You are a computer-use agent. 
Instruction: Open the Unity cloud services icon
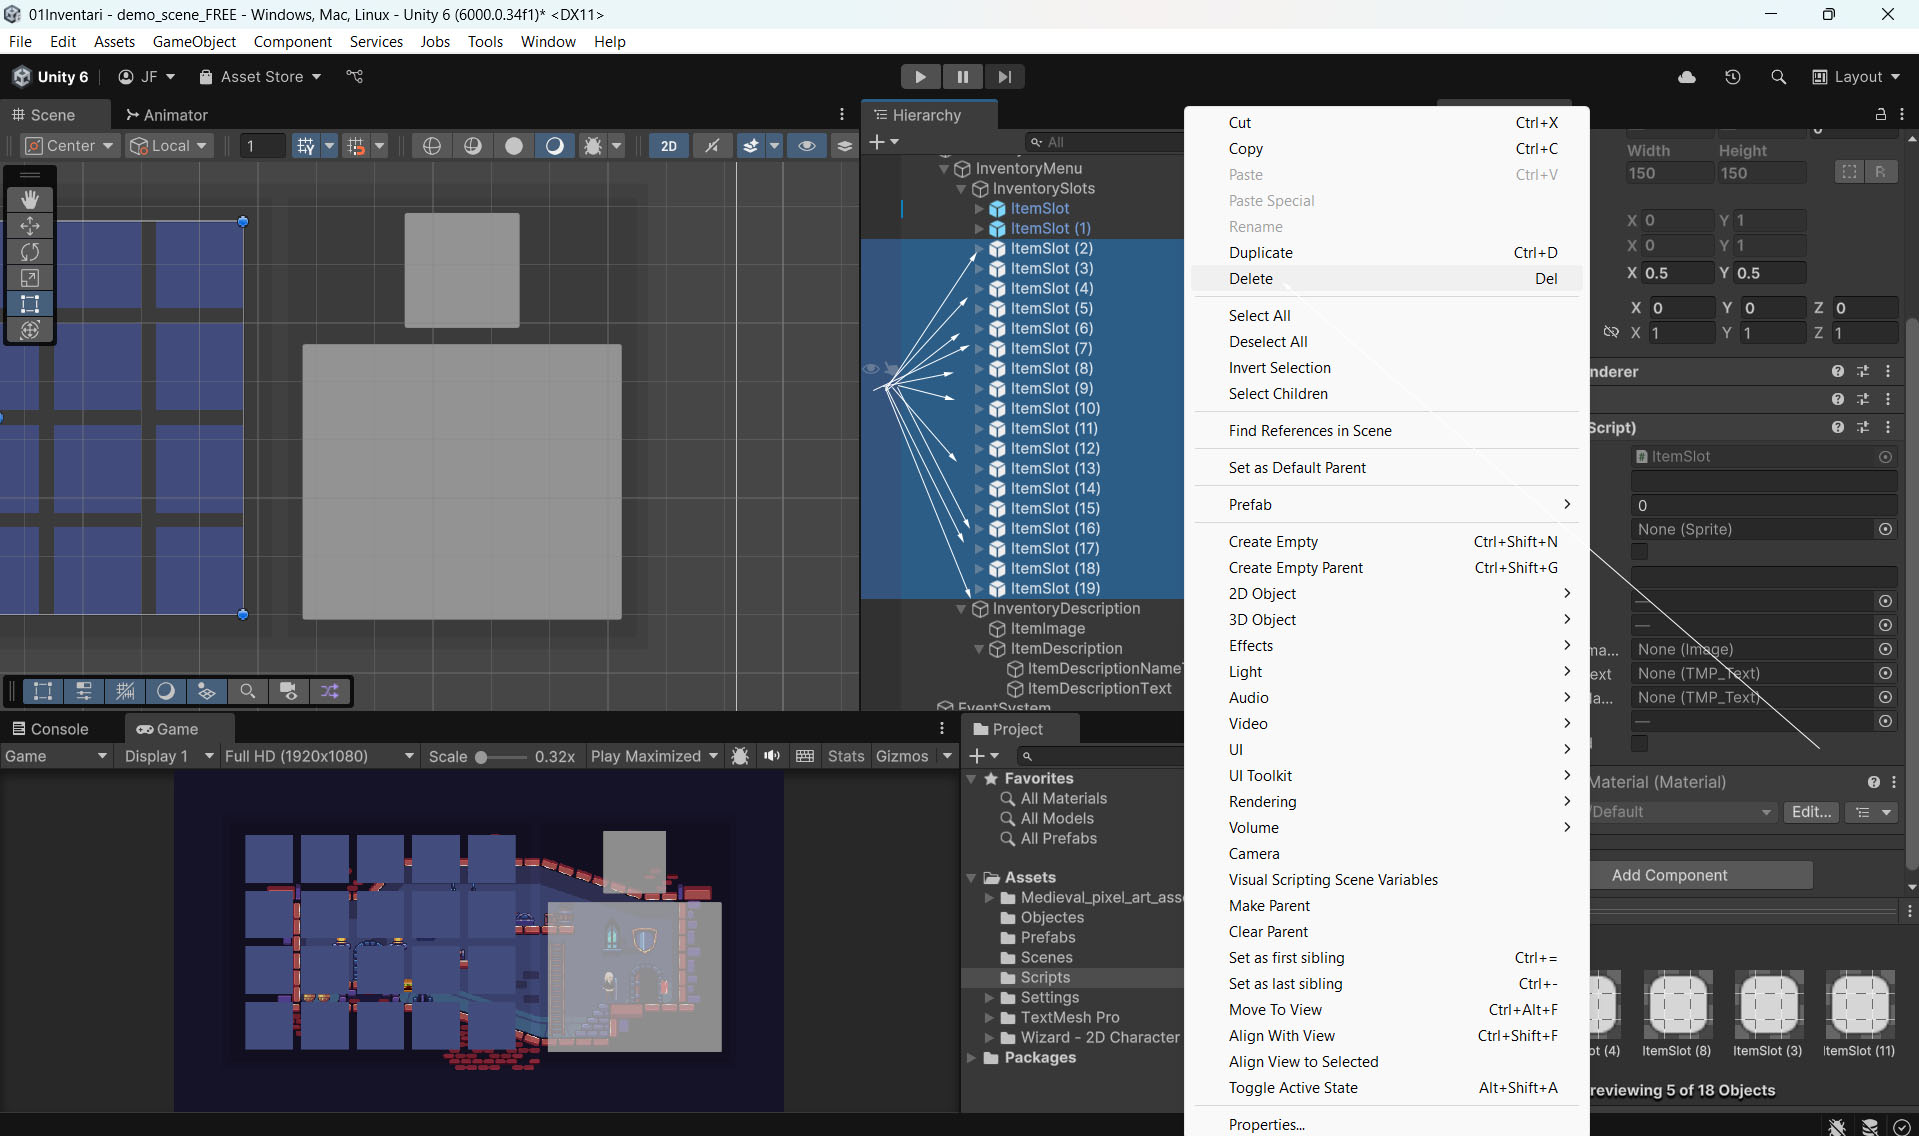[x=1687, y=77]
